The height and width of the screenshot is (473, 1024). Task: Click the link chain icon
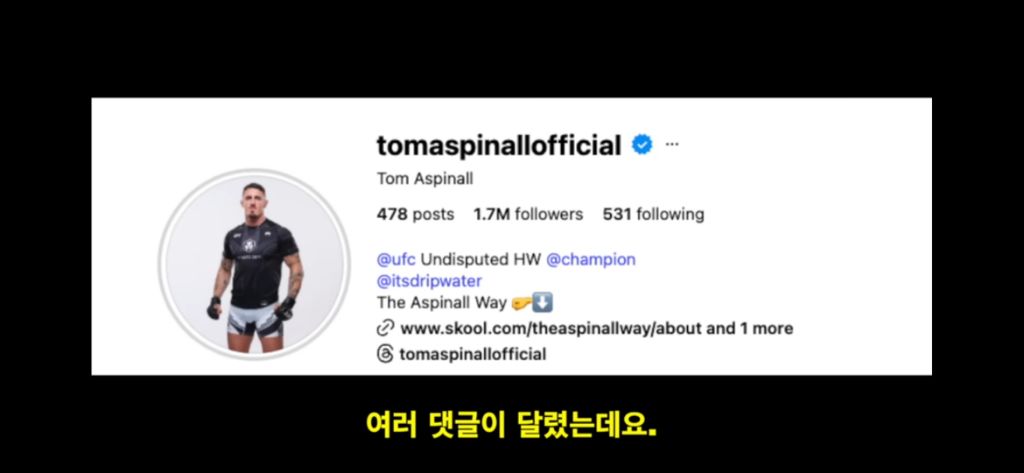(x=385, y=328)
